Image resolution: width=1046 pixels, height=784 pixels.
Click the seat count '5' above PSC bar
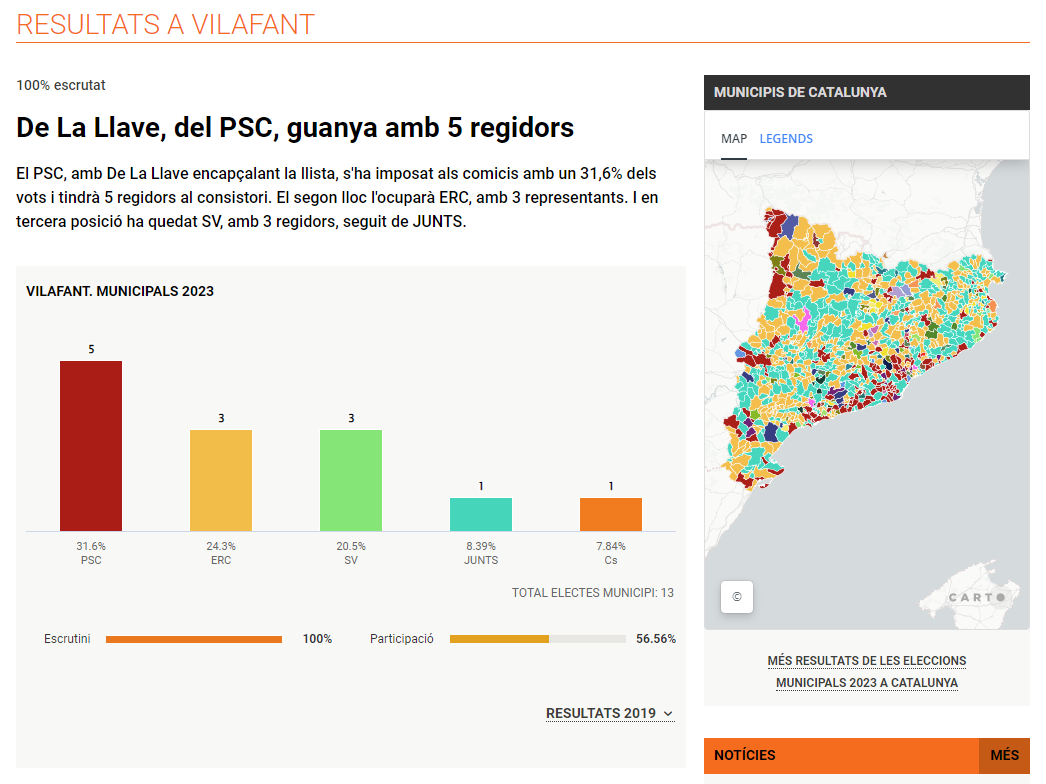[91, 350]
